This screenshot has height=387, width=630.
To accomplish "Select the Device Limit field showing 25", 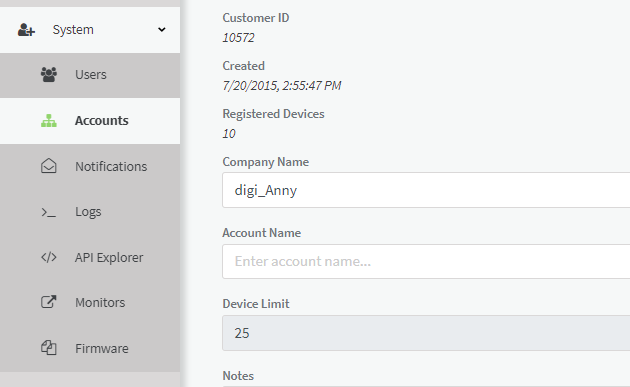I will pyautogui.click(x=426, y=333).
